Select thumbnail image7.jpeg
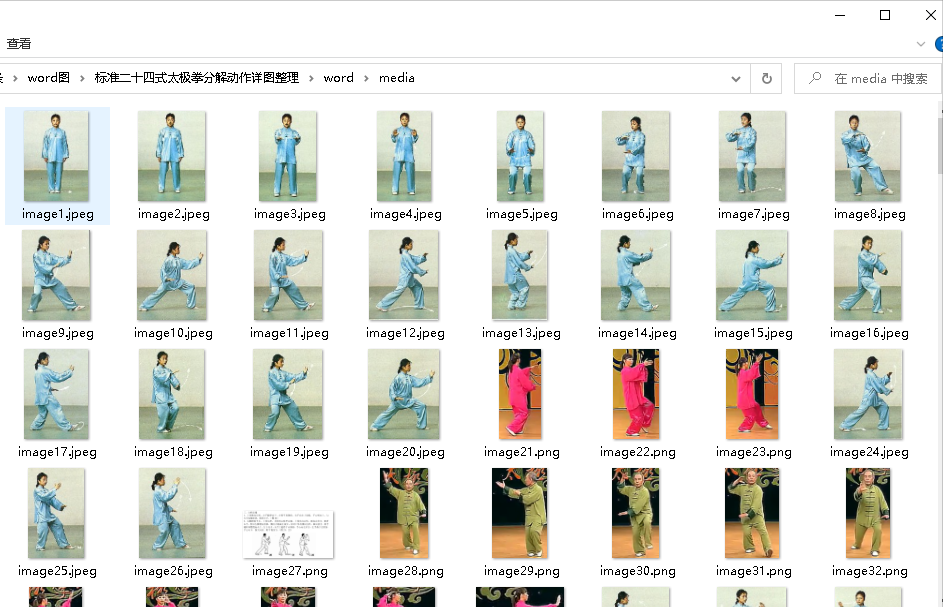 point(752,156)
